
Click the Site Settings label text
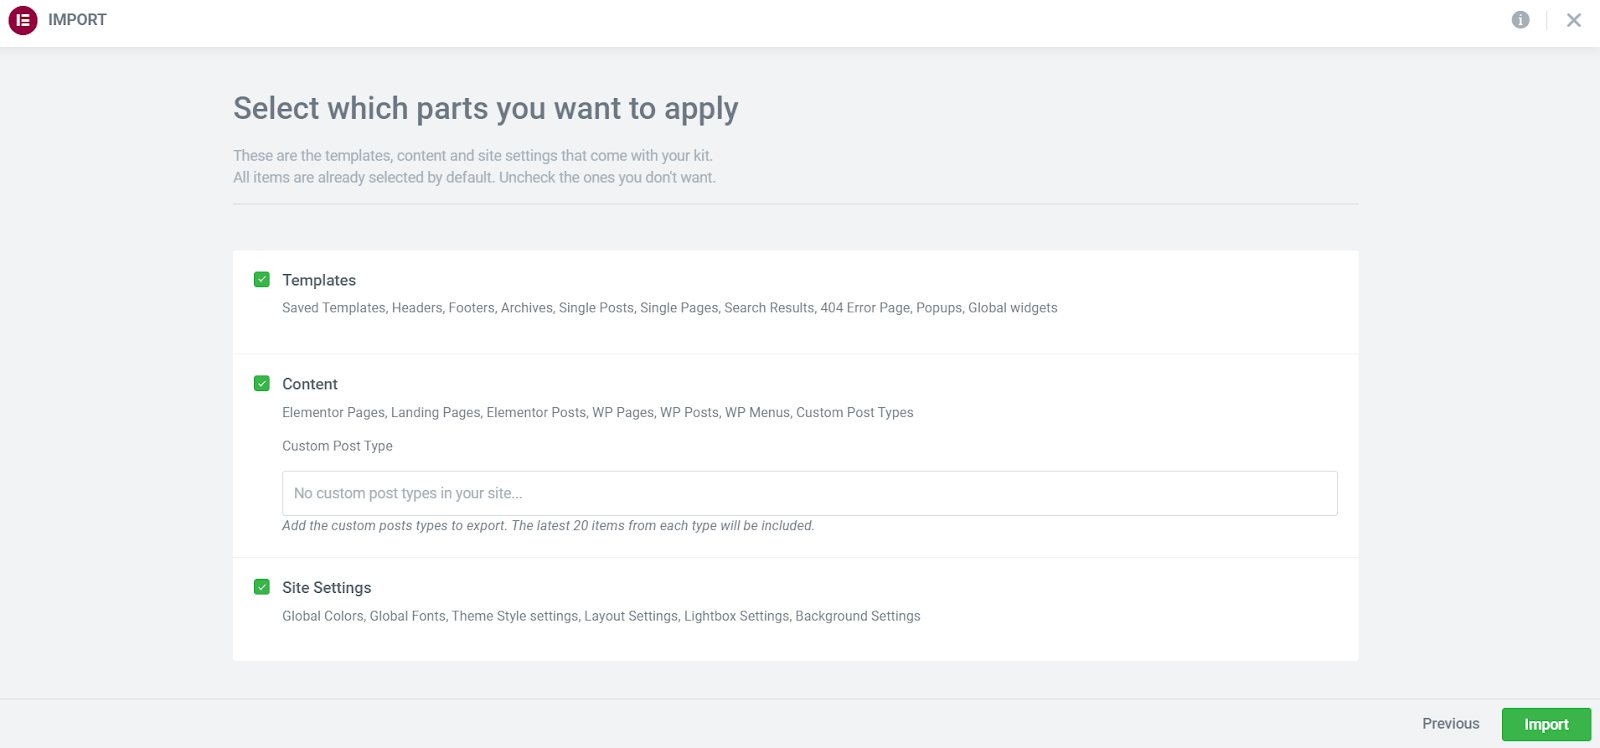(326, 588)
